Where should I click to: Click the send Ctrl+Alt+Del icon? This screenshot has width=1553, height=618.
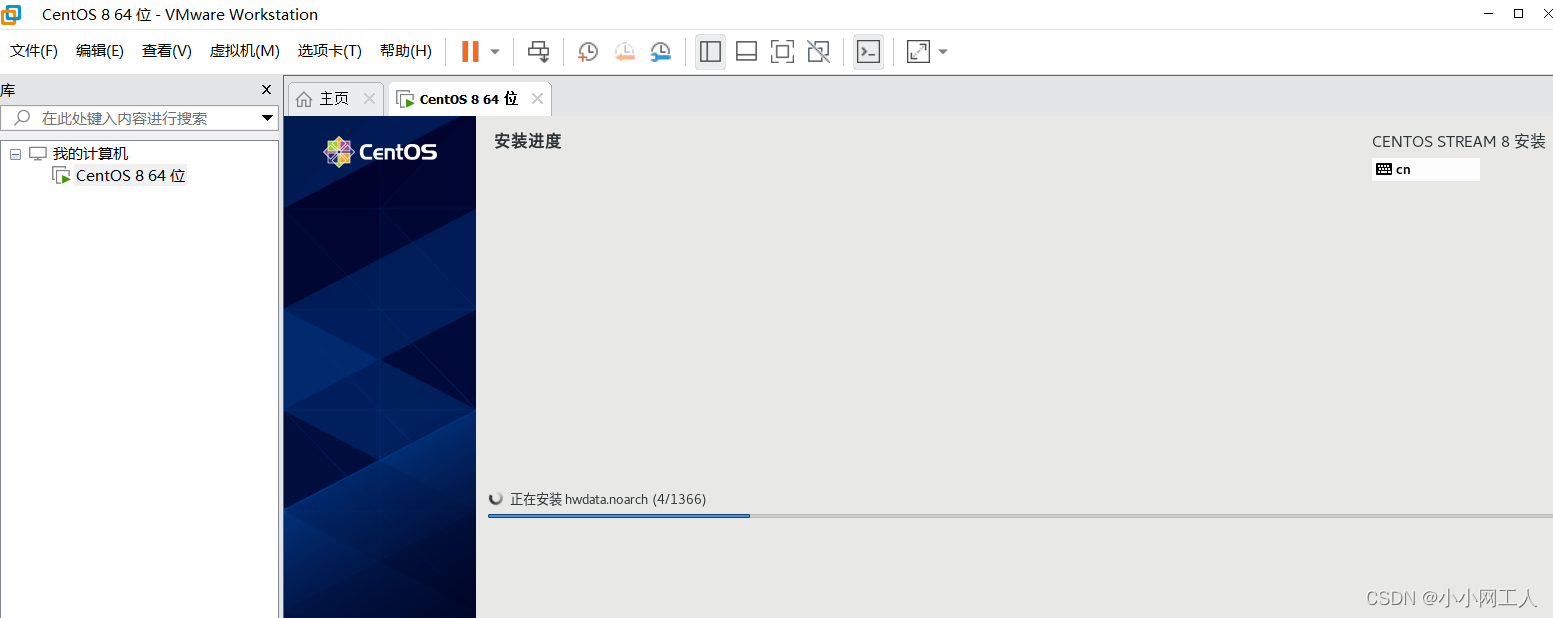[x=539, y=51]
